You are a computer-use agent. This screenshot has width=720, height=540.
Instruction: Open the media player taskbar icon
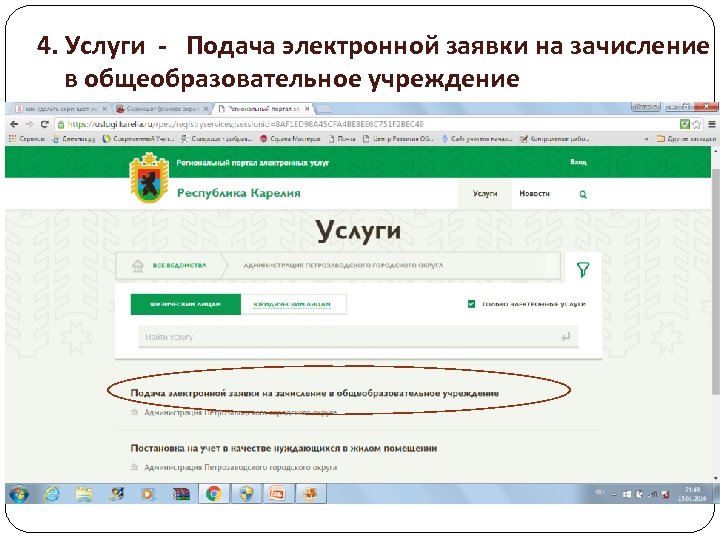pyautogui.click(x=148, y=494)
